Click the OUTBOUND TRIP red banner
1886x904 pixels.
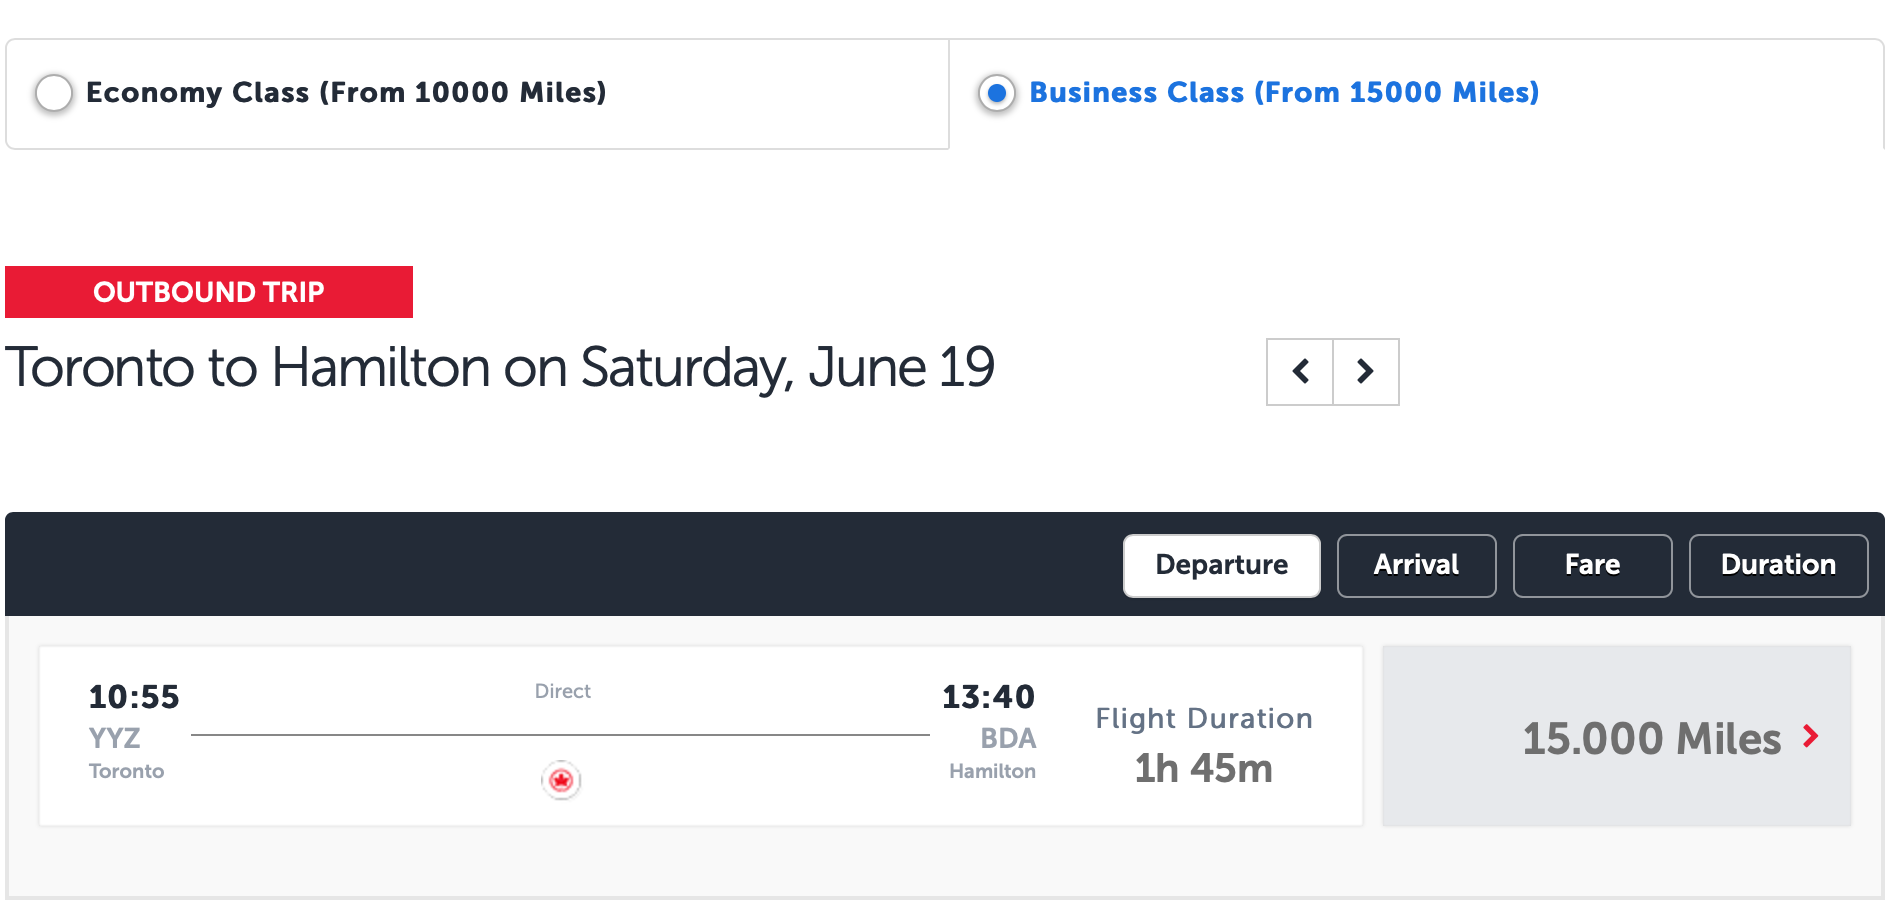pos(209,292)
